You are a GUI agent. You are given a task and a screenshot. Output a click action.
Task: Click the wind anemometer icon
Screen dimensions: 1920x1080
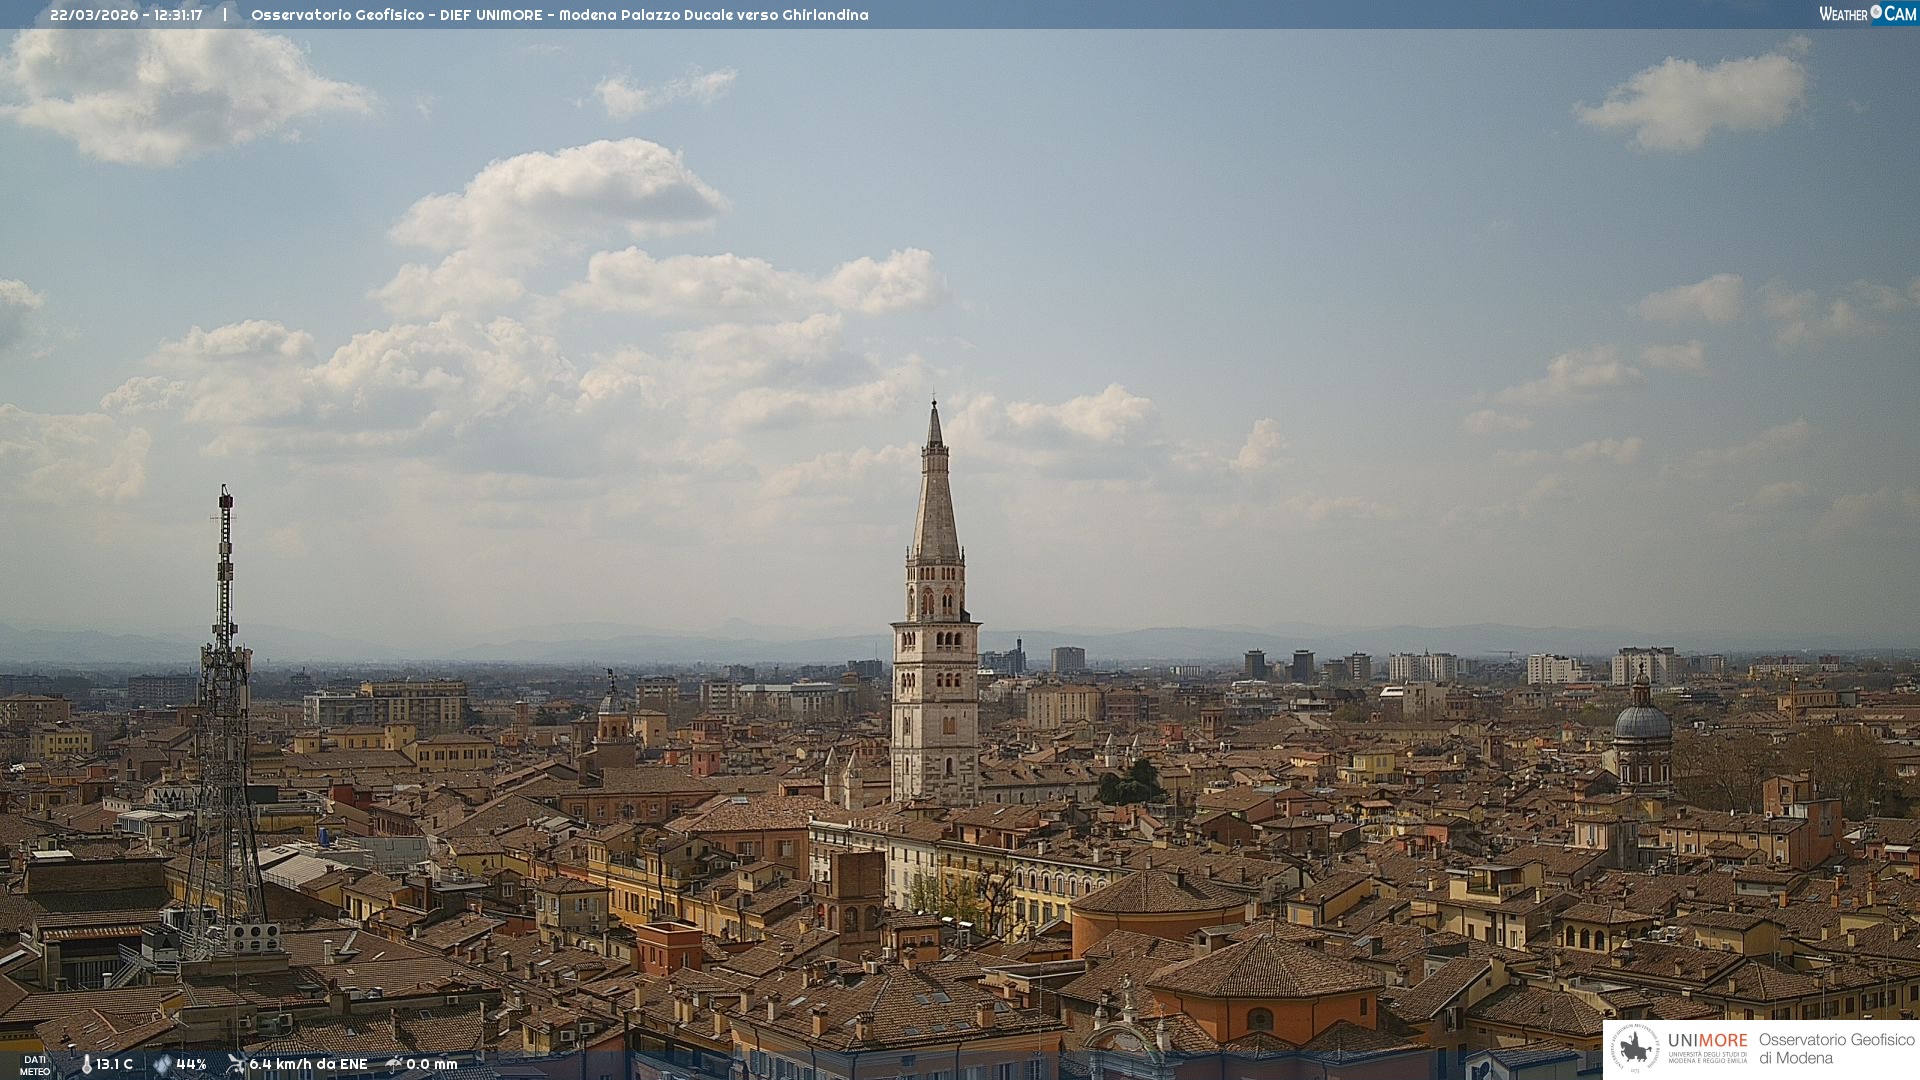(x=236, y=1064)
